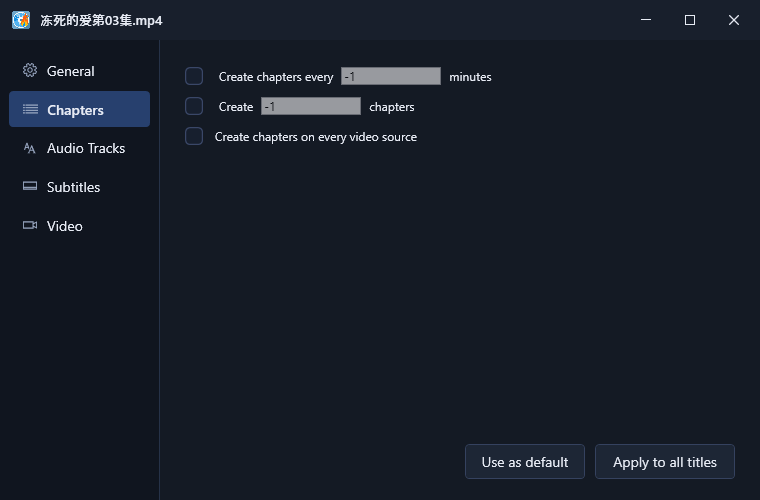
Task: Tick the Create N chapters checkbox
Action: click(194, 106)
